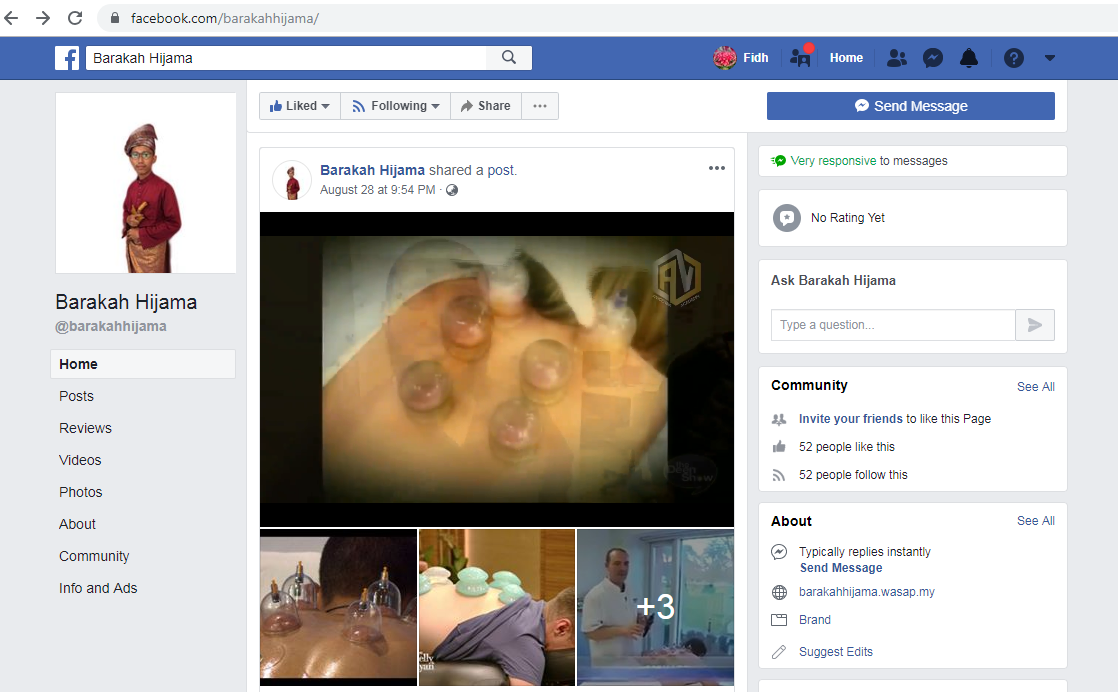This screenshot has height=692, width=1118.
Task: Click Typically replies instantly text
Action: click(x=864, y=552)
